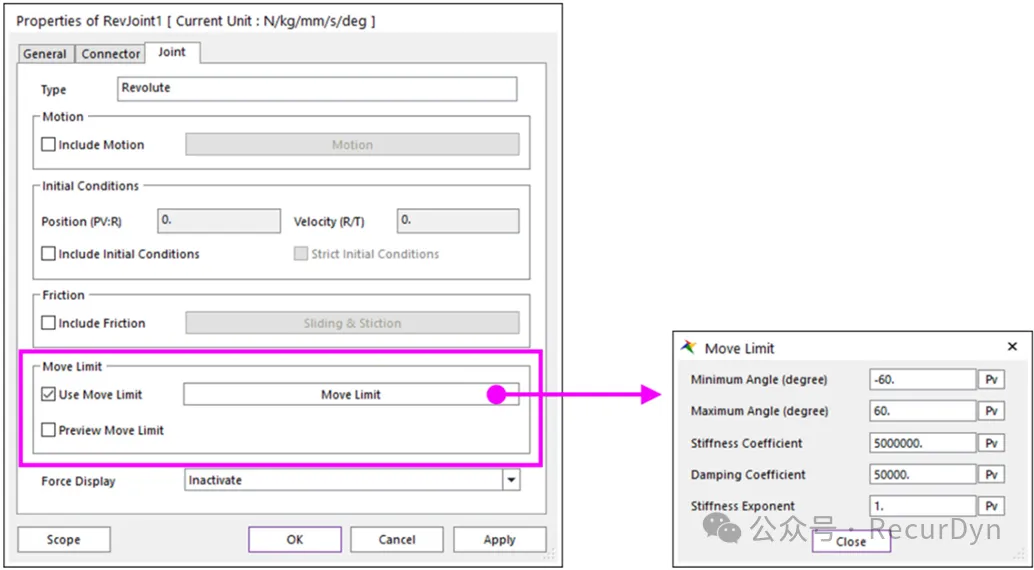Close the Move Limit dialog with X
1034x570 pixels.
click(x=1012, y=347)
